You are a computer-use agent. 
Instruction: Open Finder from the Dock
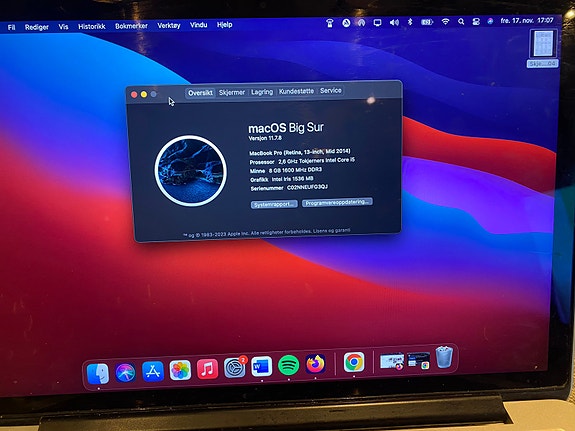pyautogui.click(x=98, y=373)
